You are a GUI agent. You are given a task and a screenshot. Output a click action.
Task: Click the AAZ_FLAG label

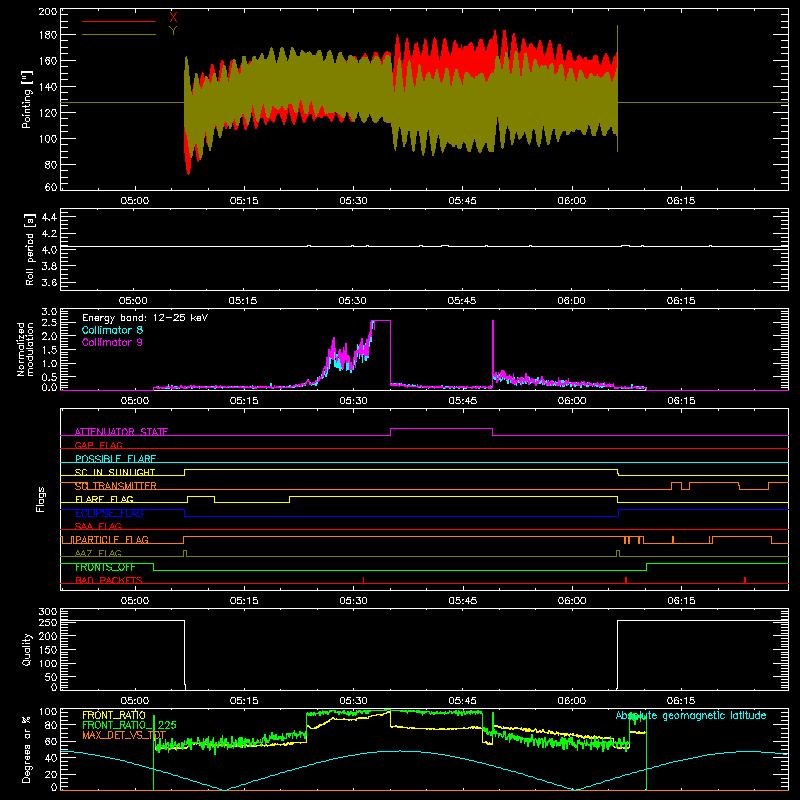pyautogui.click(x=98, y=553)
